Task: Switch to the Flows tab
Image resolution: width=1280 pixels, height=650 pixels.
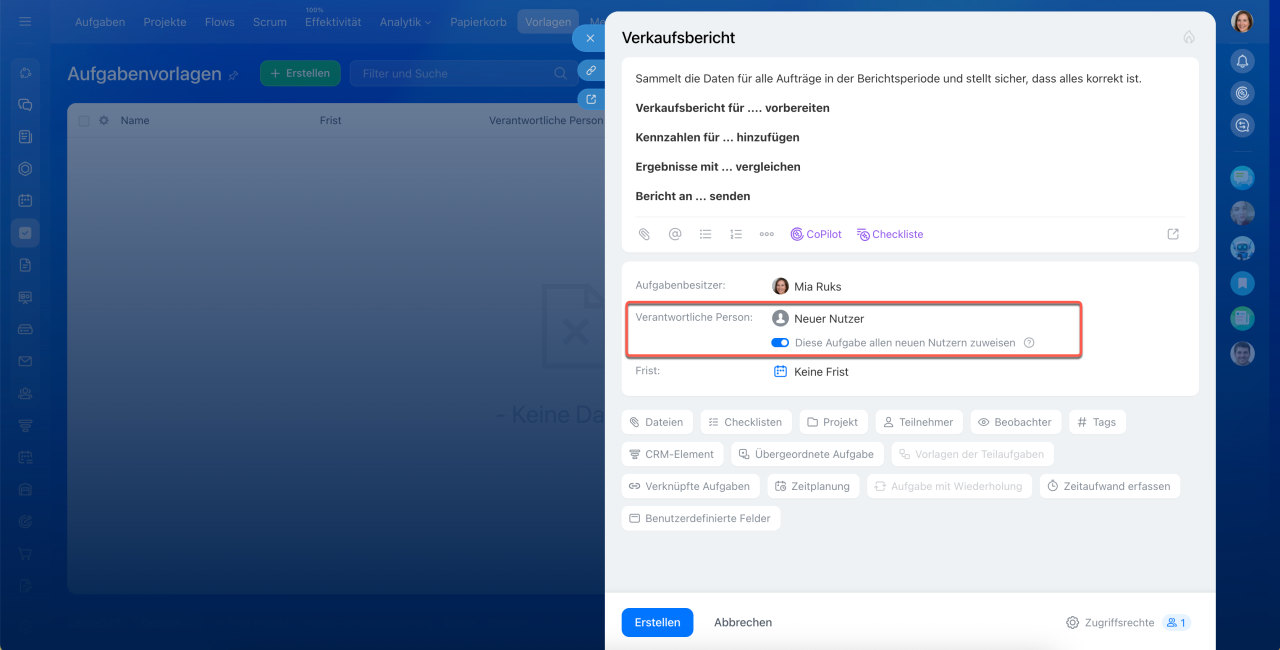Action: (219, 22)
